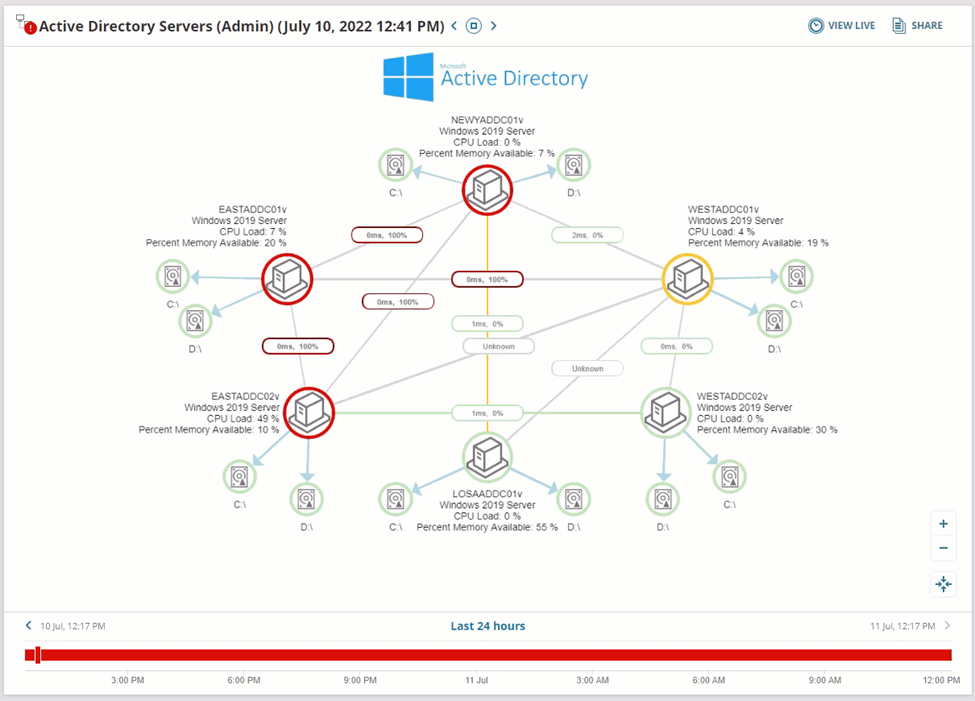Click the LOSAADDC01v server node

(x=487, y=457)
